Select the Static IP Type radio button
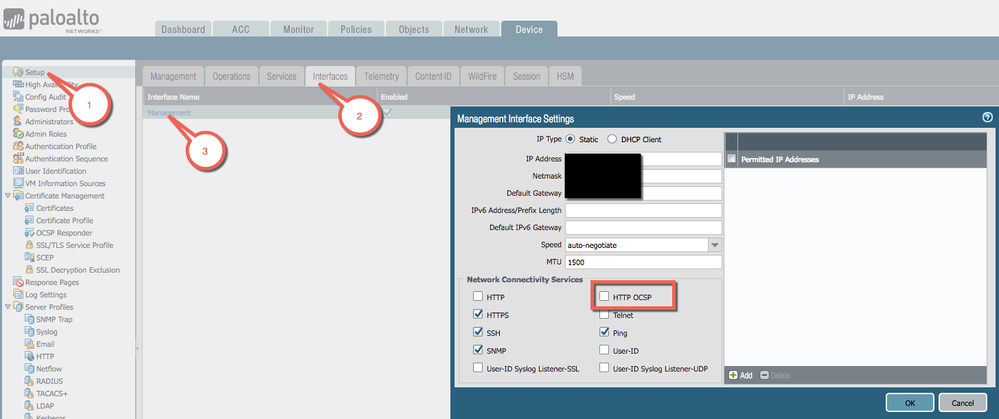This screenshot has width=999, height=419. tap(570, 139)
